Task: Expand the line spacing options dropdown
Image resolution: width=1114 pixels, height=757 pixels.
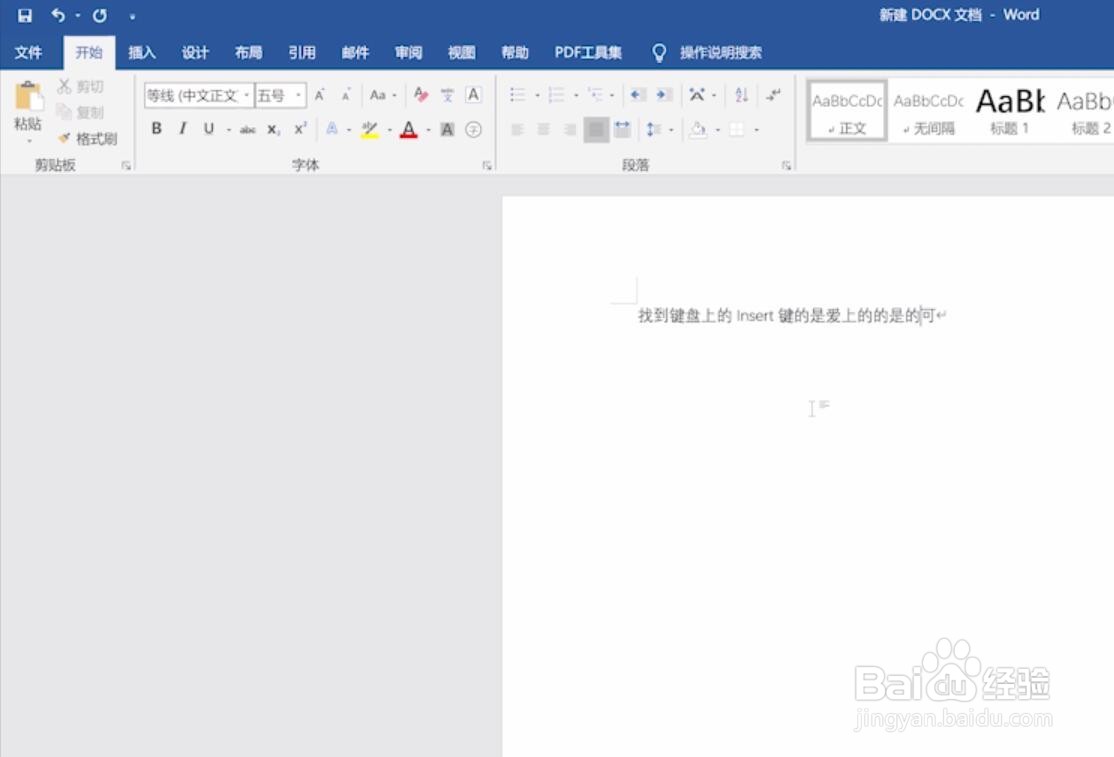Action: click(x=670, y=129)
